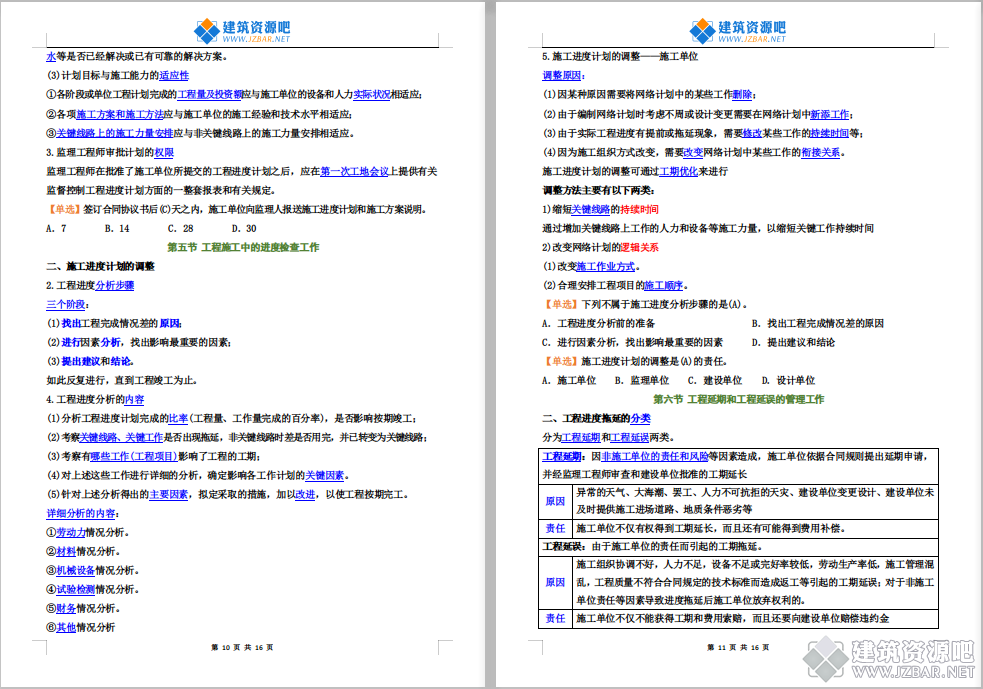983x689 pixels.
Task: Click underlined 施工作业方式
Action: 606,266
